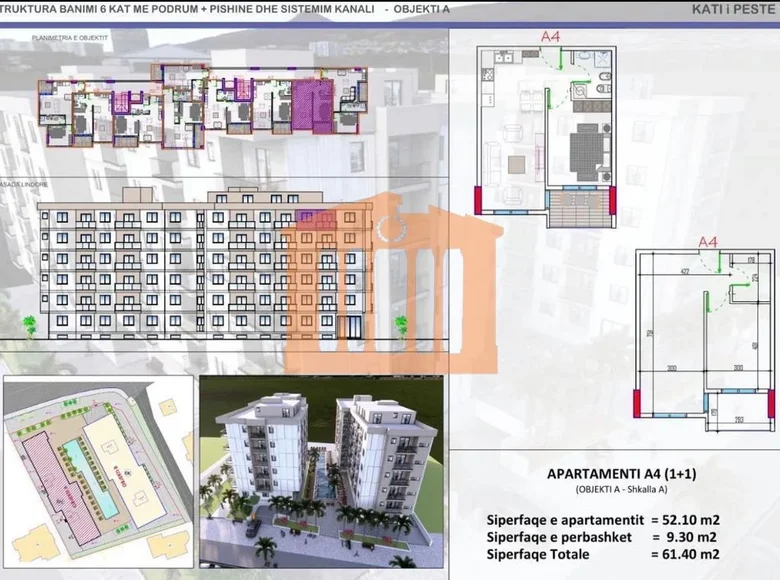Click the square coffee table in living room
The width and height of the screenshot is (780, 580).
coord(516,165)
